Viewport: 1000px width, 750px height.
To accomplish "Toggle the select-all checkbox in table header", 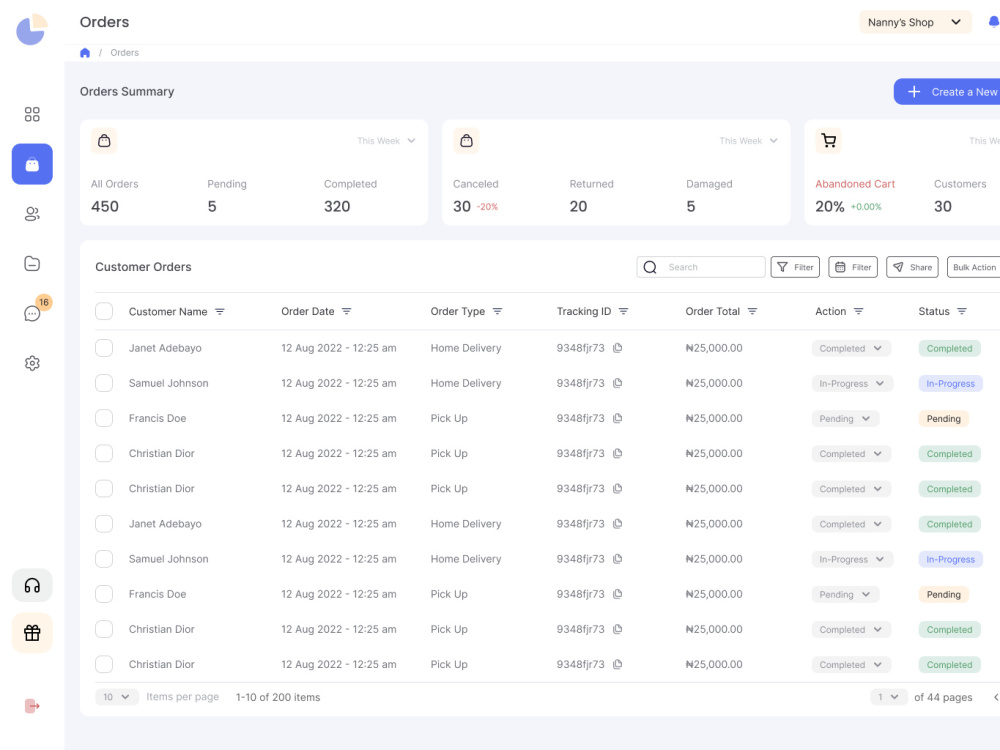I will point(104,311).
